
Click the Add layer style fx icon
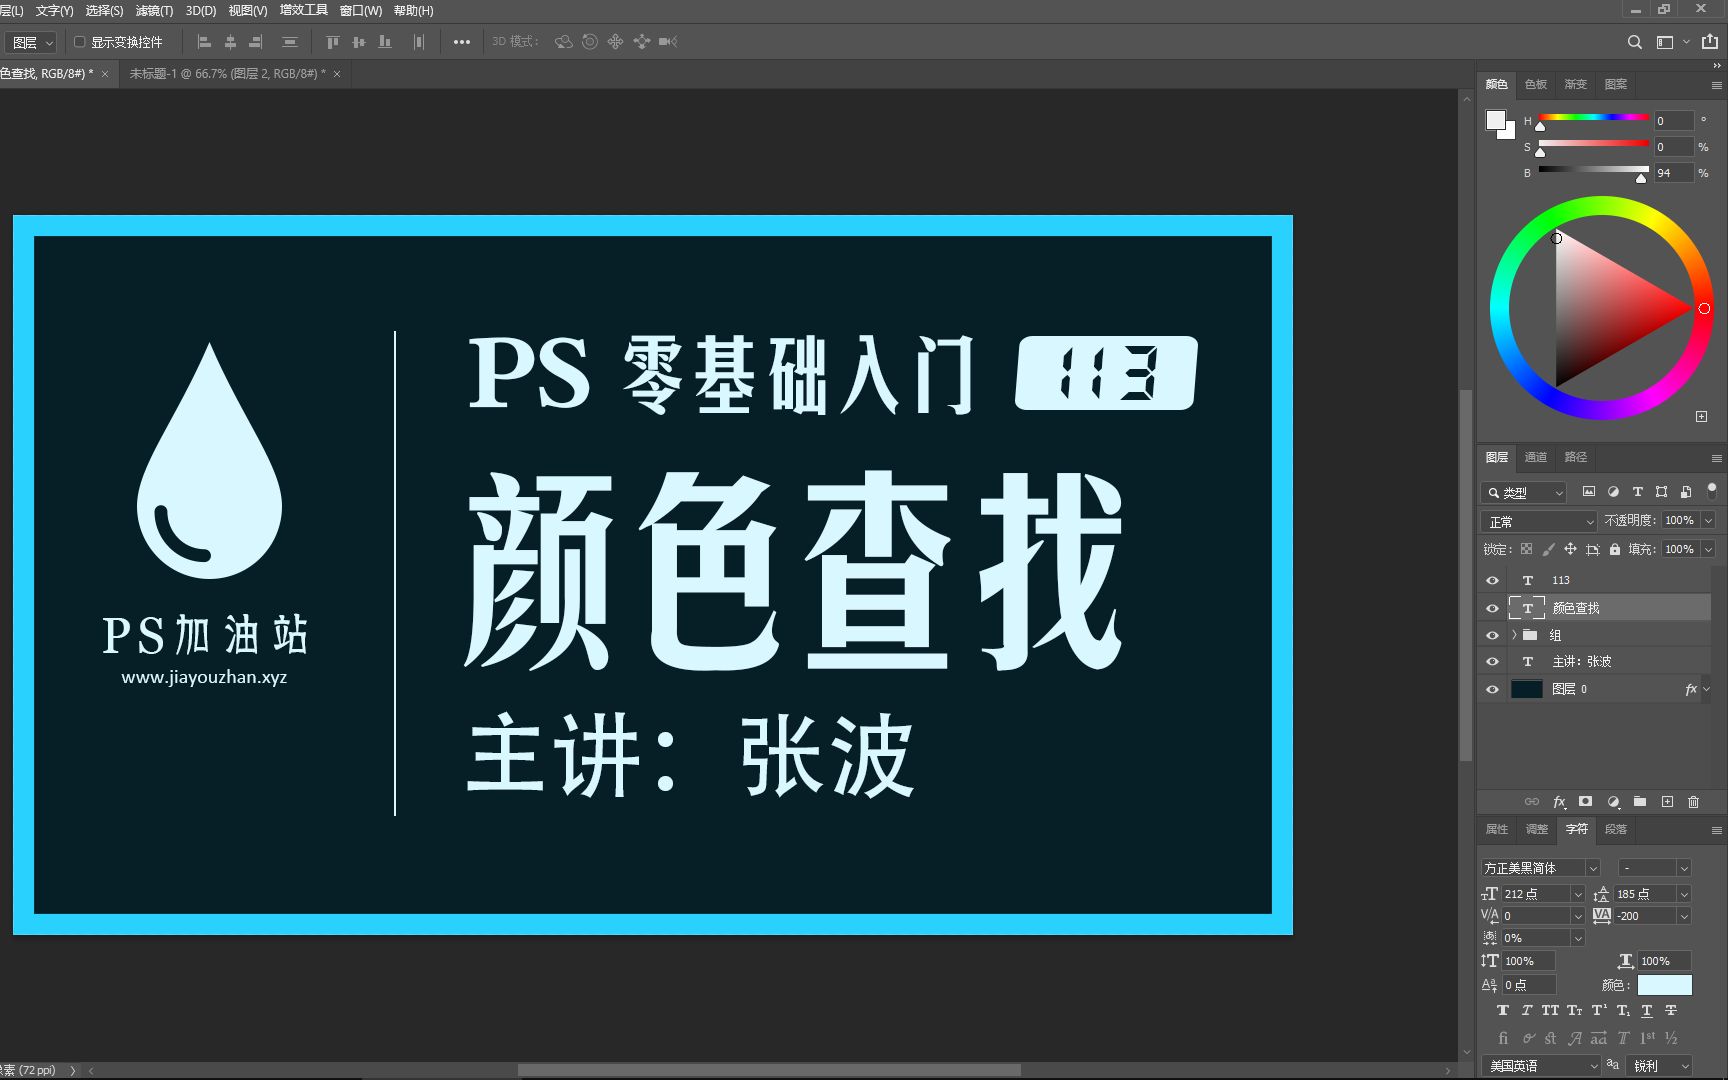1559,801
